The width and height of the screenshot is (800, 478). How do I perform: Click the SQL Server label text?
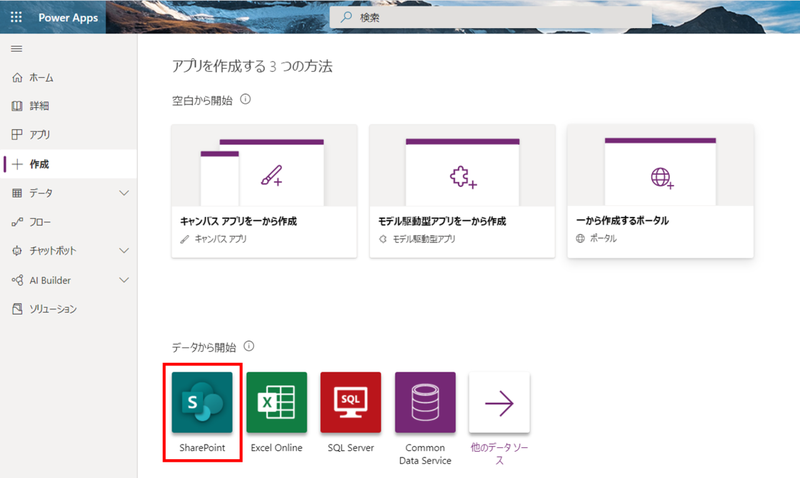pos(351,447)
